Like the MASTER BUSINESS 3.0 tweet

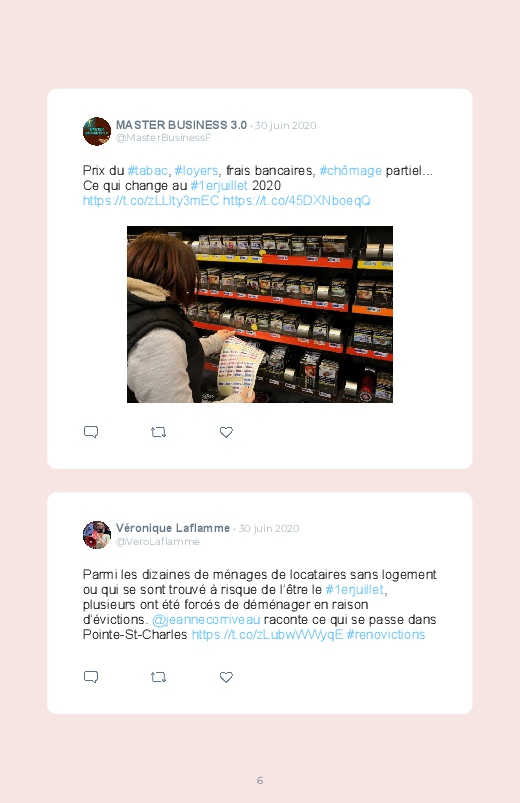click(x=226, y=432)
